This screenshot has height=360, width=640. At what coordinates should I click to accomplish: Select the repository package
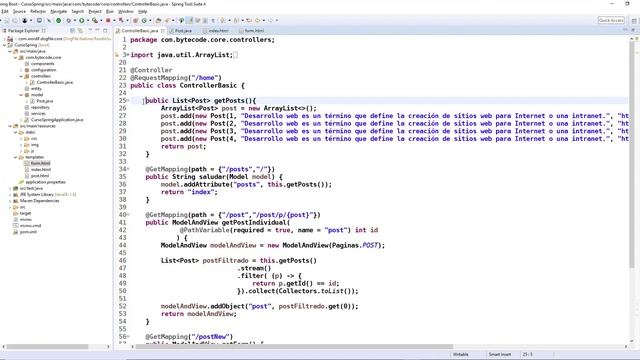pyautogui.click(x=40, y=107)
